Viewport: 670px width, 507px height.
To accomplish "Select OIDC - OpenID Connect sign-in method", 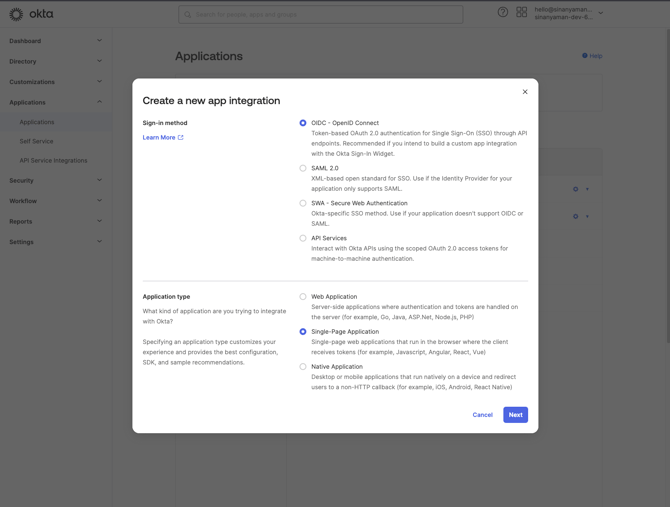I will pyautogui.click(x=303, y=123).
